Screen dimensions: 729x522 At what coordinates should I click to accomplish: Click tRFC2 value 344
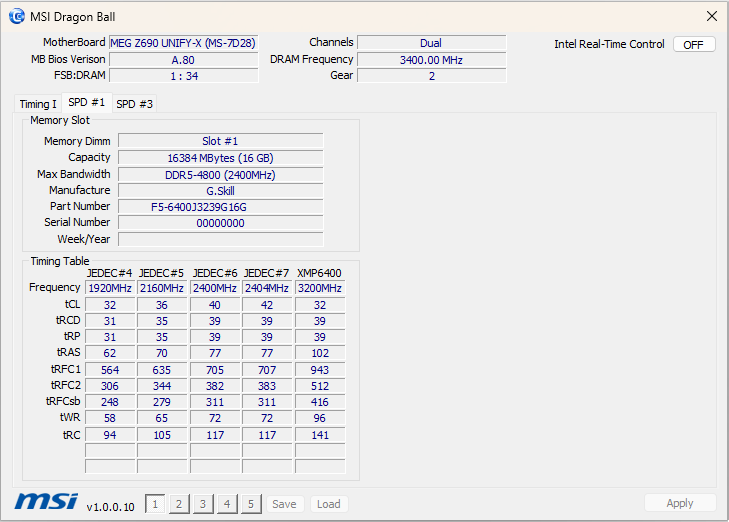[x=162, y=386]
